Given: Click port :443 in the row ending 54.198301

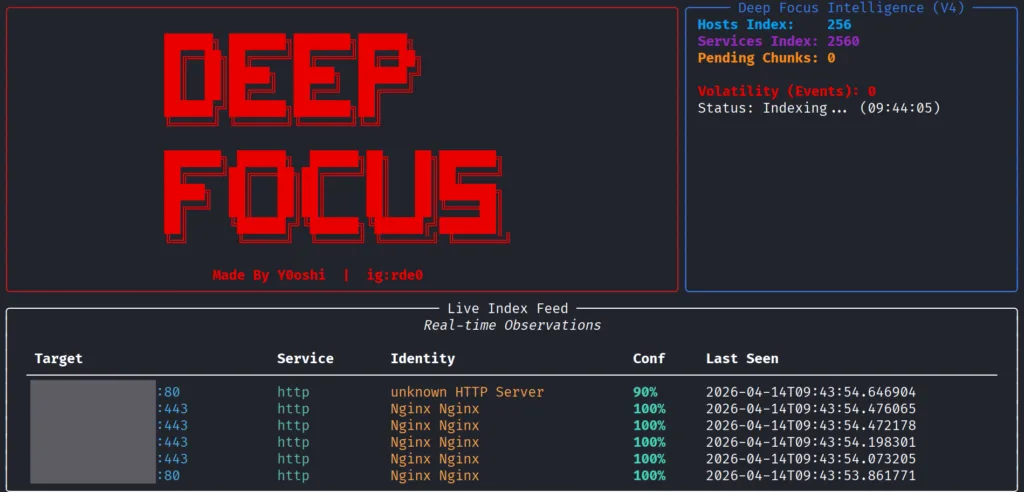Looking at the screenshot, I should click(172, 442).
